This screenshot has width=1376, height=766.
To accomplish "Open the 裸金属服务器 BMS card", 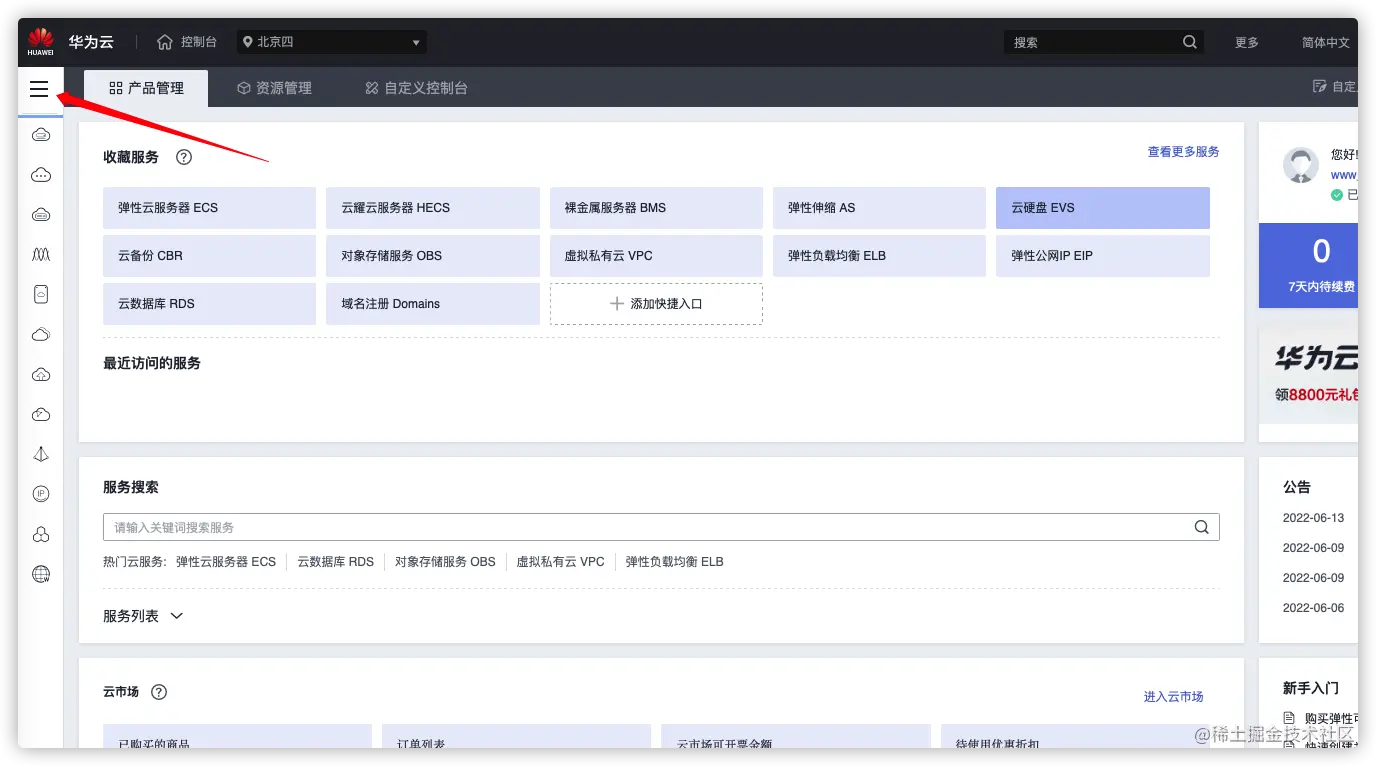I will (656, 208).
